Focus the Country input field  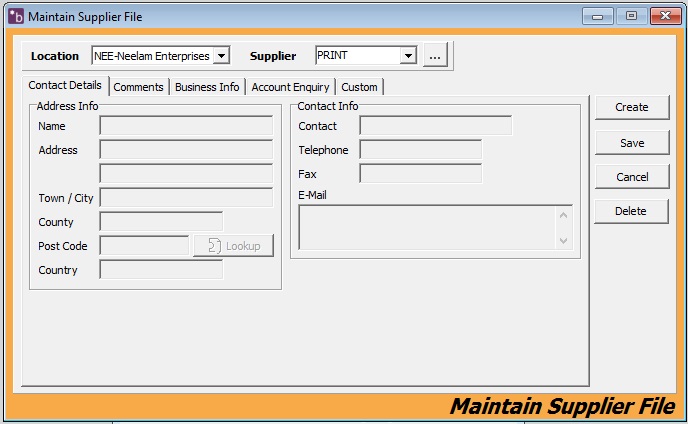[161, 269]
